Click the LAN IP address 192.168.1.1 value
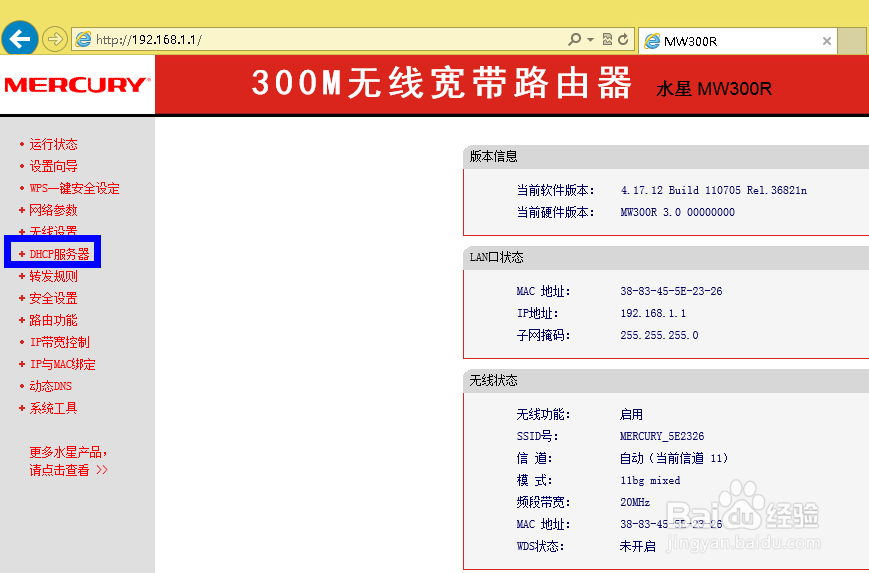Image resolution: width=869 pixels, height=573 pixels. click(653, 313)
